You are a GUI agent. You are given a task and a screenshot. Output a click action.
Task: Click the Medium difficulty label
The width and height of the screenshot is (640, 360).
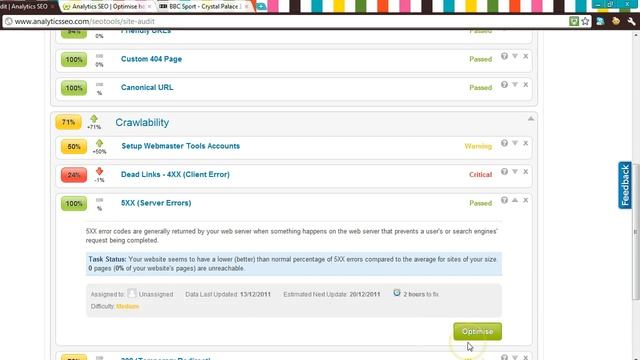(127, 306)
